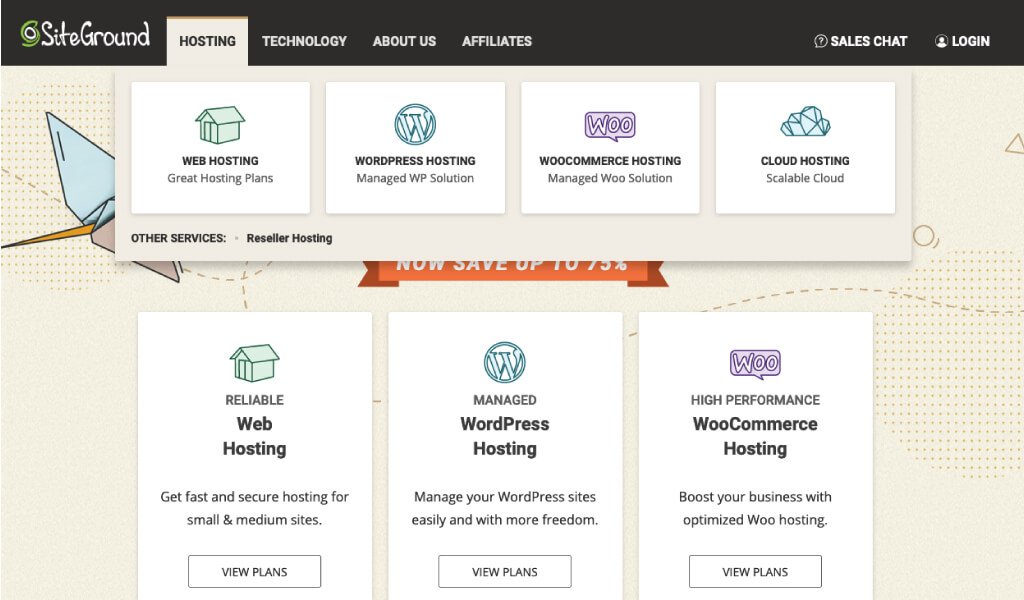1024x600 pixels.
Task: Click 'Managed Woo Solution' subtitle text
Action: 610,178
